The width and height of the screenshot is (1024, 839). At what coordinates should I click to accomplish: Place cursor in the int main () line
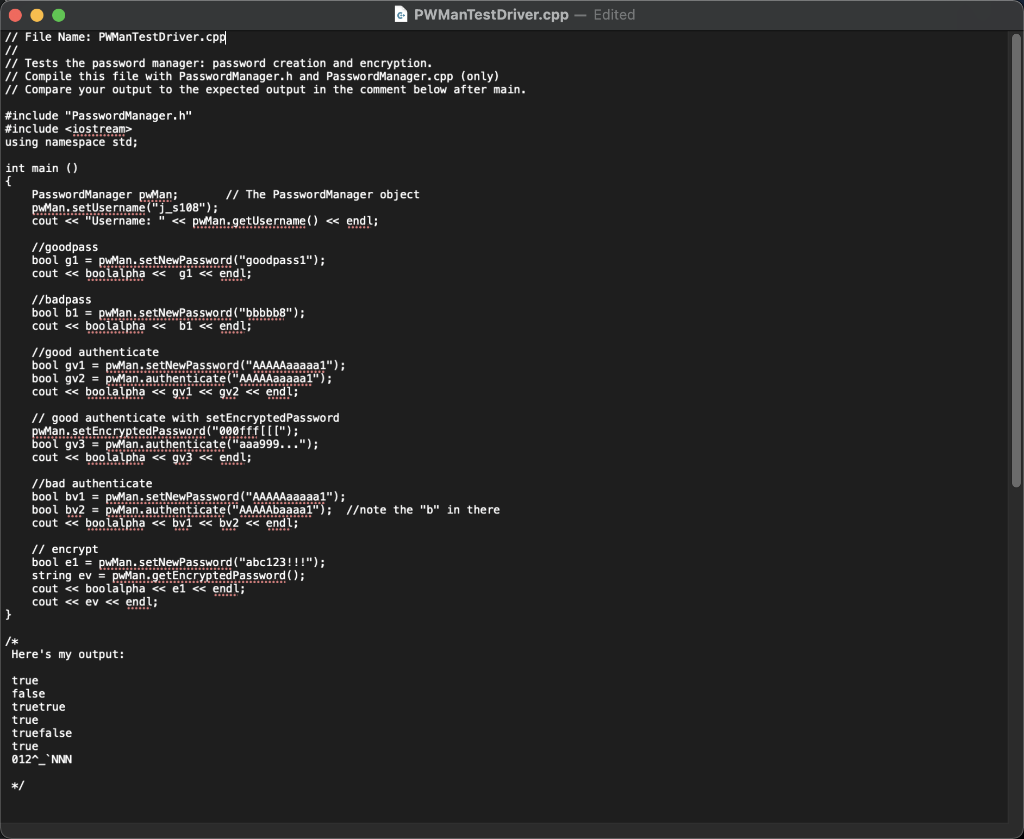(x=40, y=168)
